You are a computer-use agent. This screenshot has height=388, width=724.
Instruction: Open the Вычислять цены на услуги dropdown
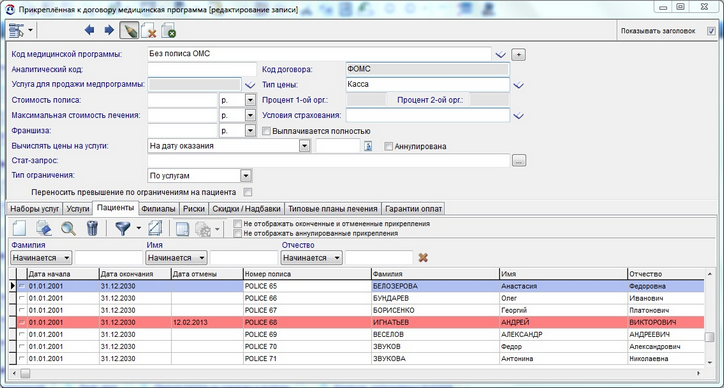(x=304, y=146)
